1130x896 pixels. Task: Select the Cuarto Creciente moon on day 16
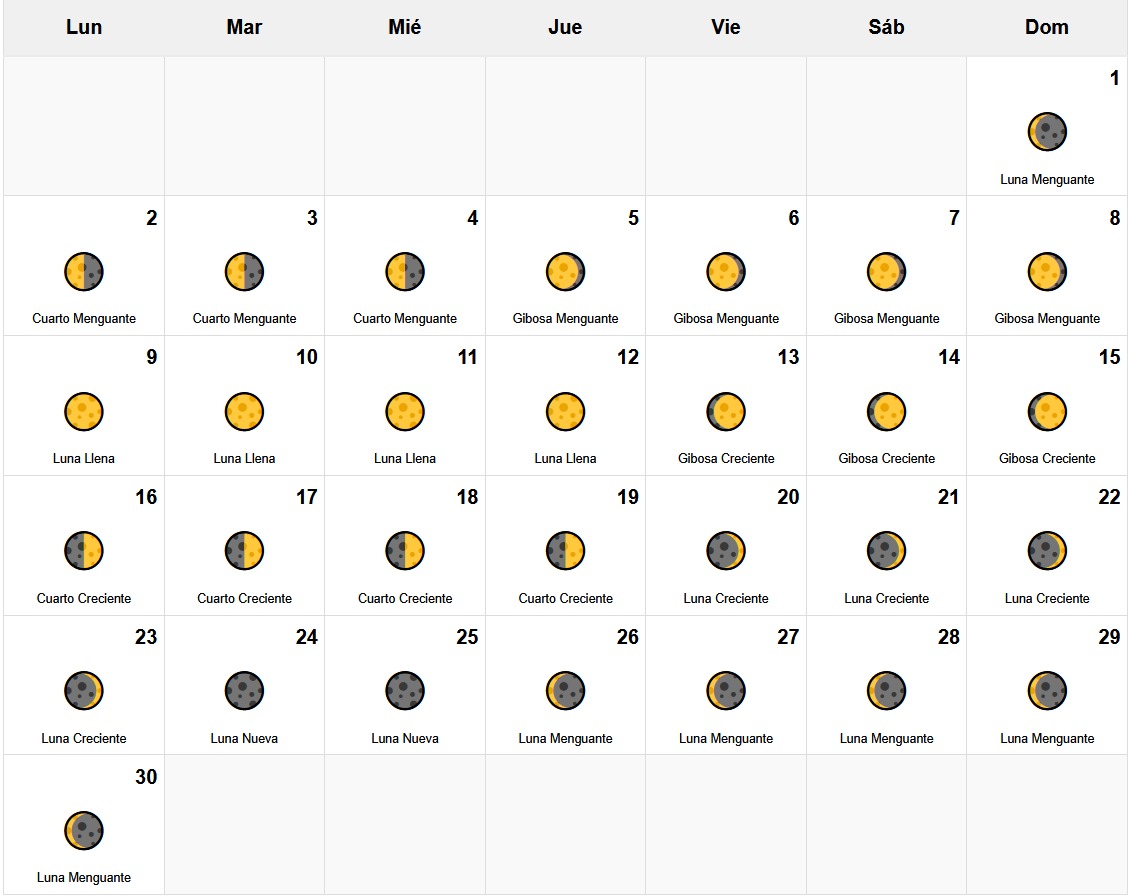tap(84, 551)
